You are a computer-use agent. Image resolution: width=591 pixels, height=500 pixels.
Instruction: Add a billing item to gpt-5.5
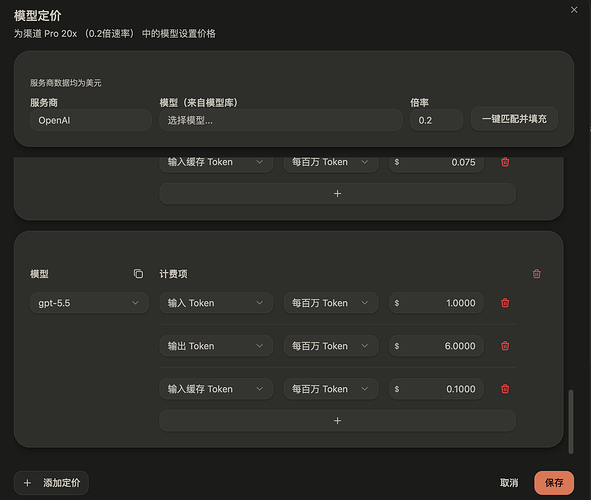(337, 420)
